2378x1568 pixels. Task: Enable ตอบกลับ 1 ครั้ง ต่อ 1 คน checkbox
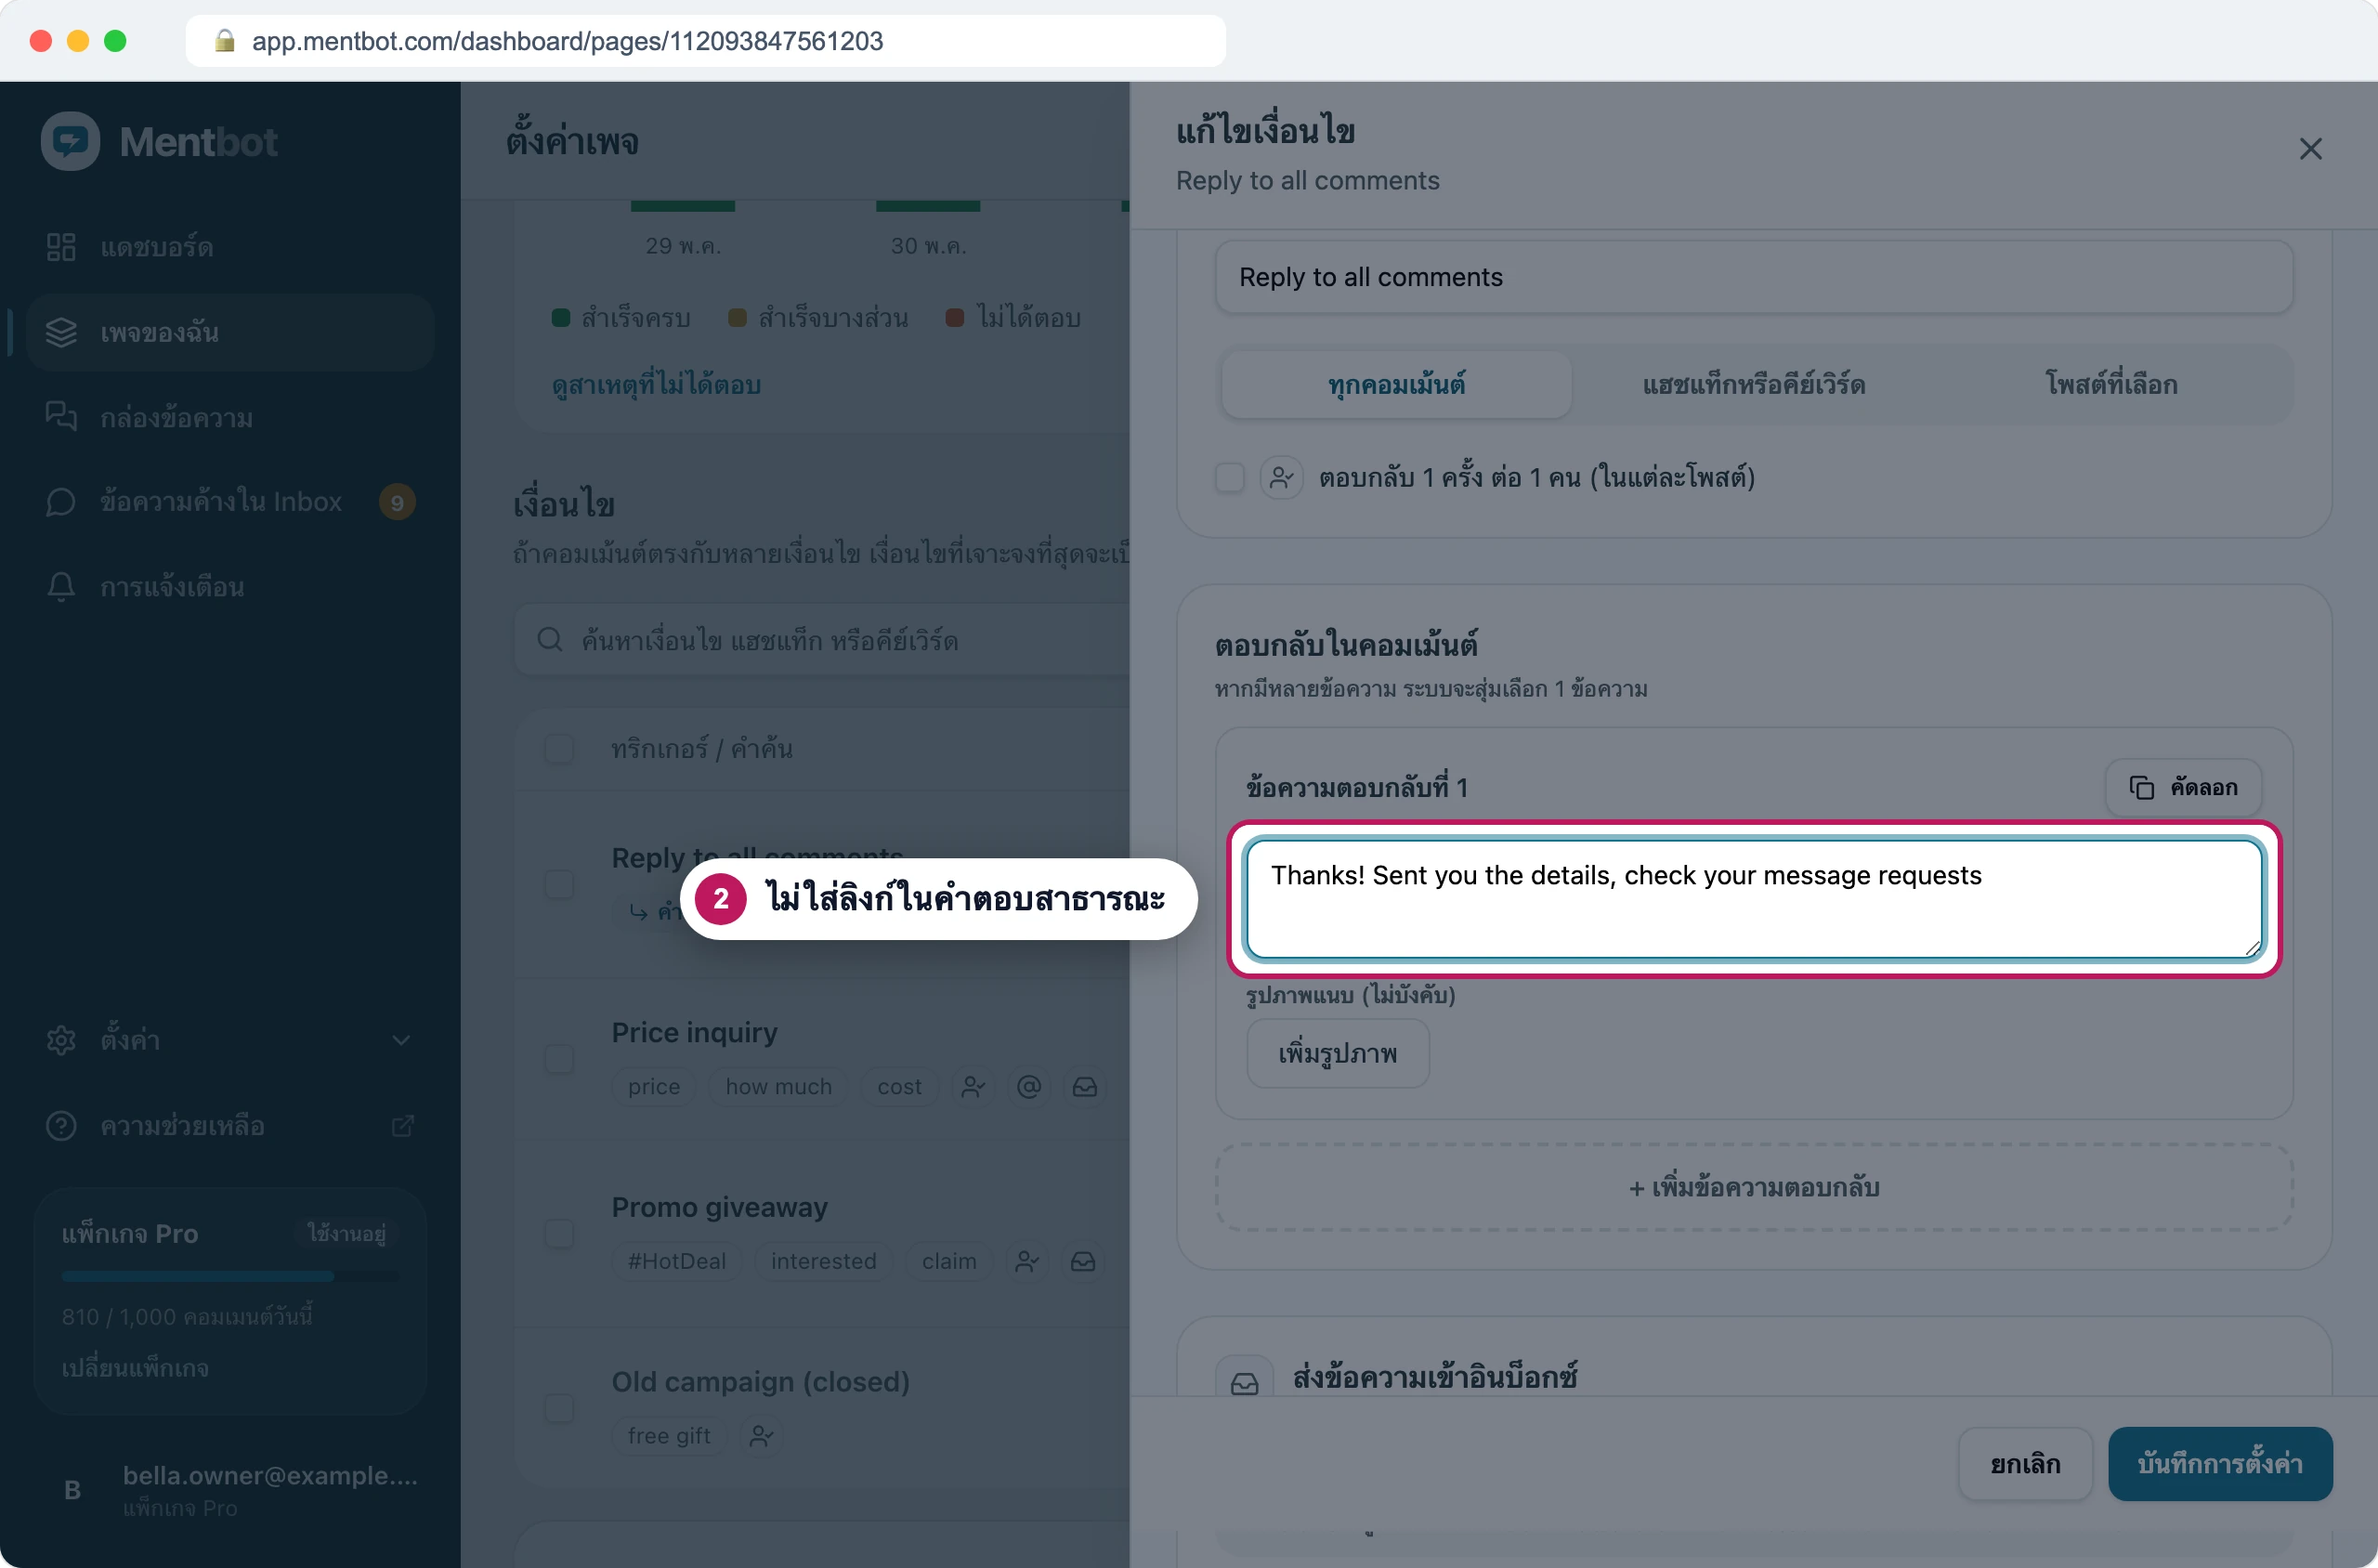pos(1230,478)
